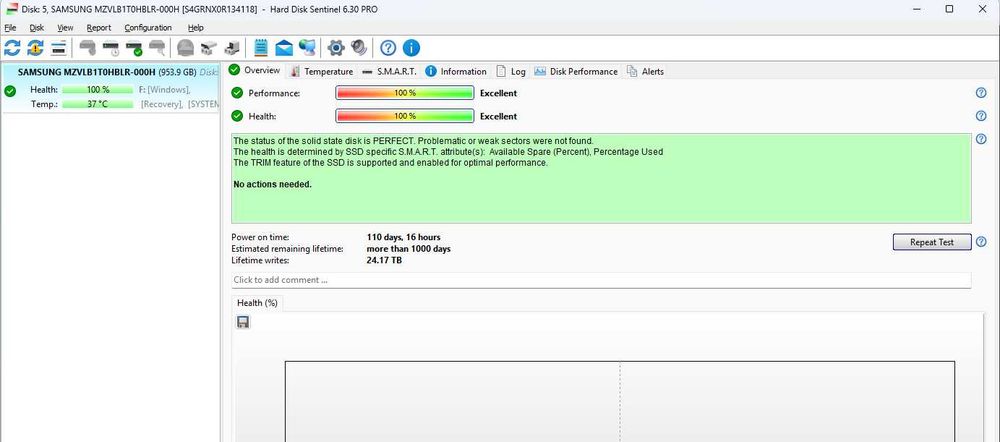Click the help icon next to Repeat Test
Image resolution: width=1000 pixels, height=442 pixels.
[x=981, y=242]
